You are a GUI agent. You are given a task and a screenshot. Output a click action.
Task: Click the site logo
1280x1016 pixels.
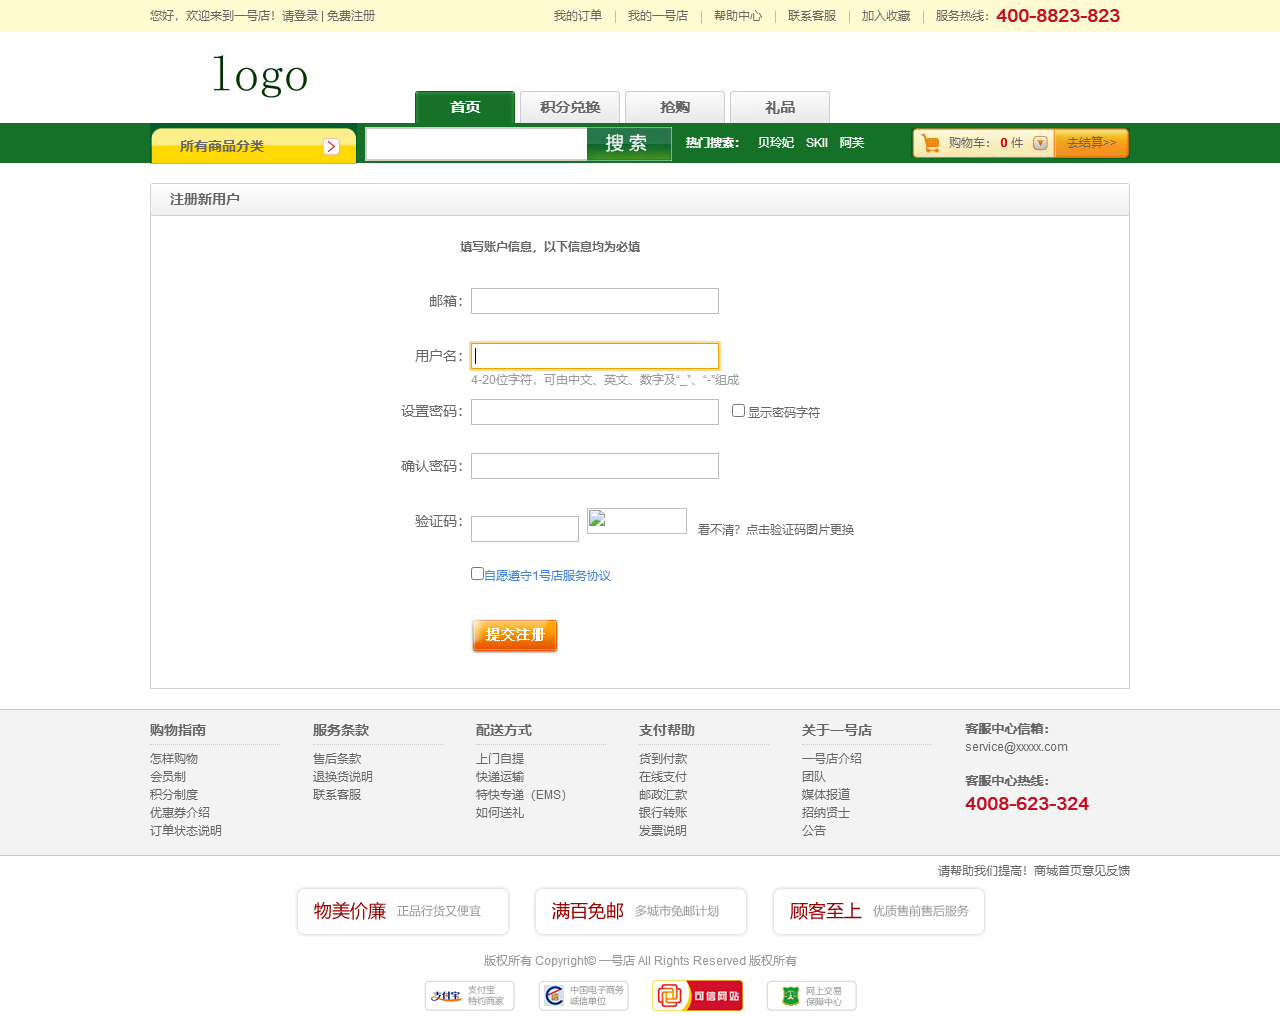260,76
